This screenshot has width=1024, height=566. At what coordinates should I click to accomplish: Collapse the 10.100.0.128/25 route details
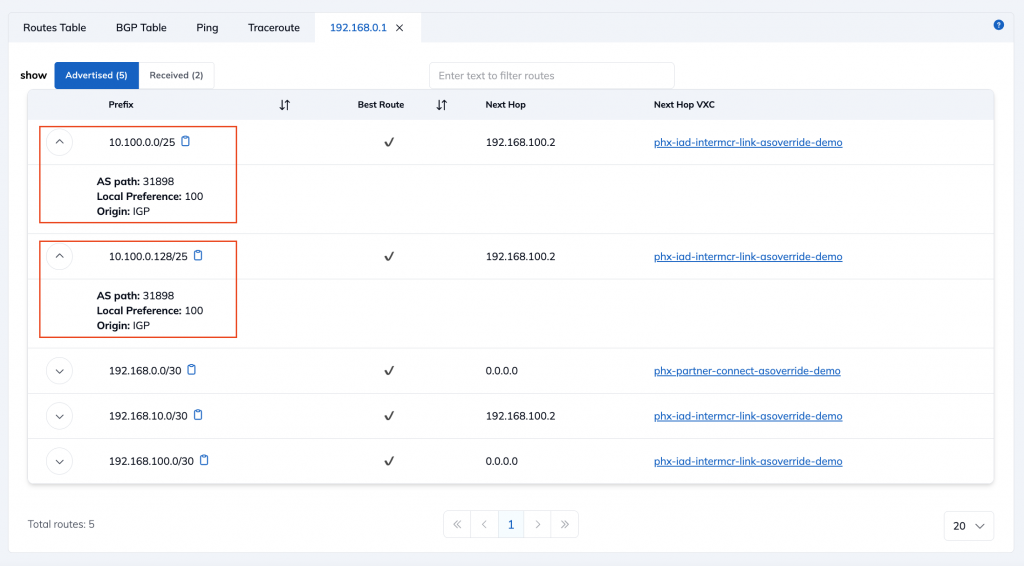(x=59, y=256)
